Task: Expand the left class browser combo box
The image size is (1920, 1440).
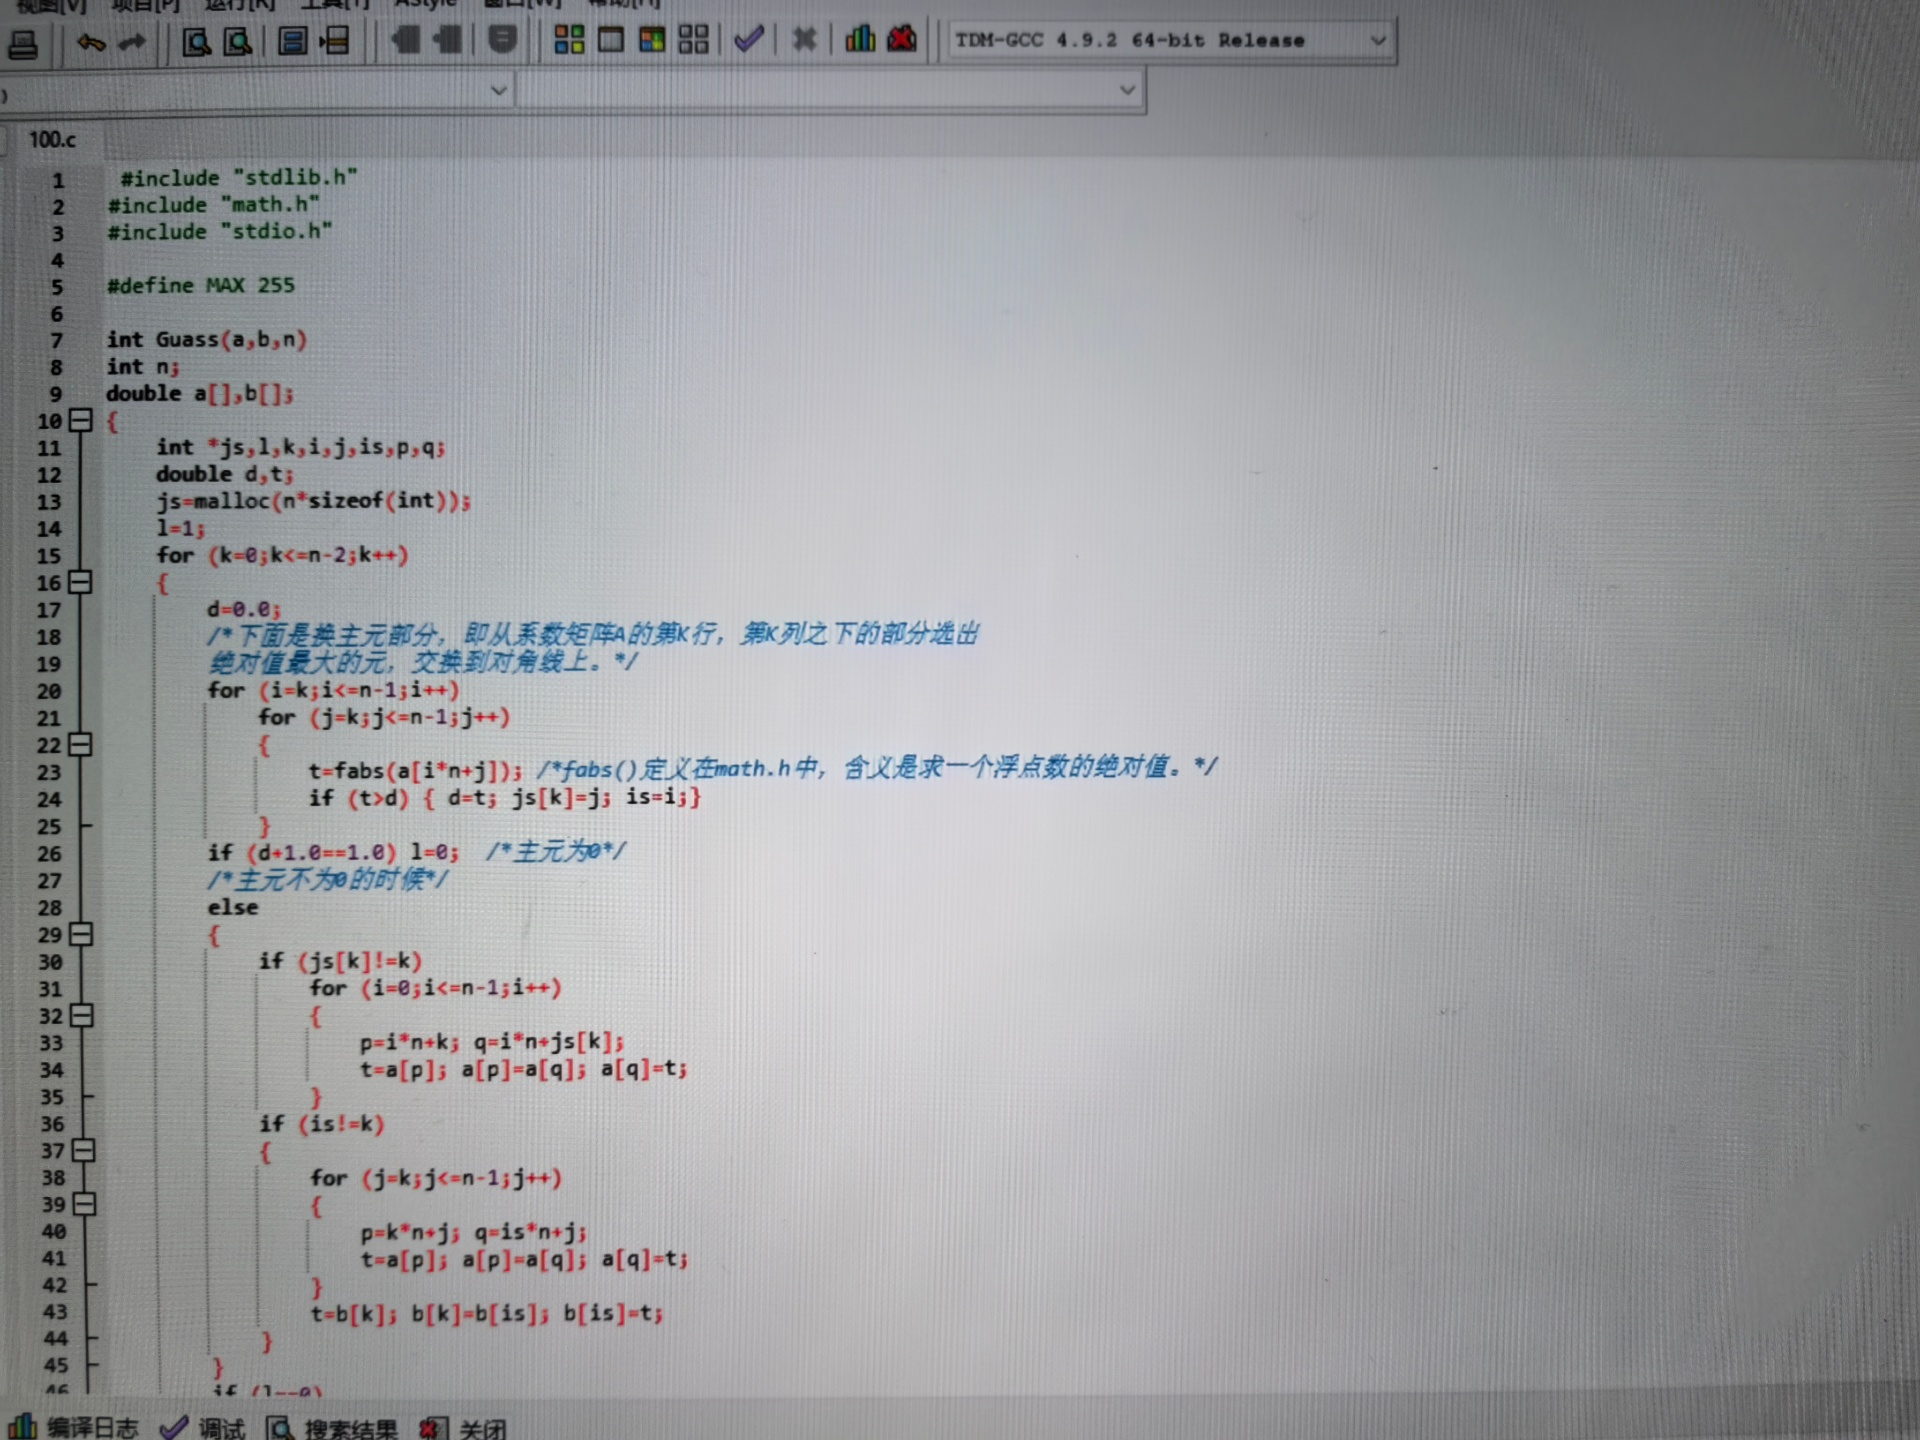Action: (x=499, y=91)
